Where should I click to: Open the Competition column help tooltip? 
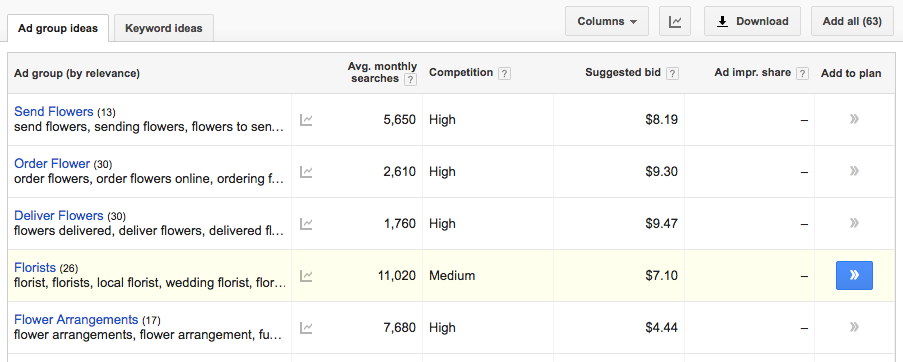504,74
